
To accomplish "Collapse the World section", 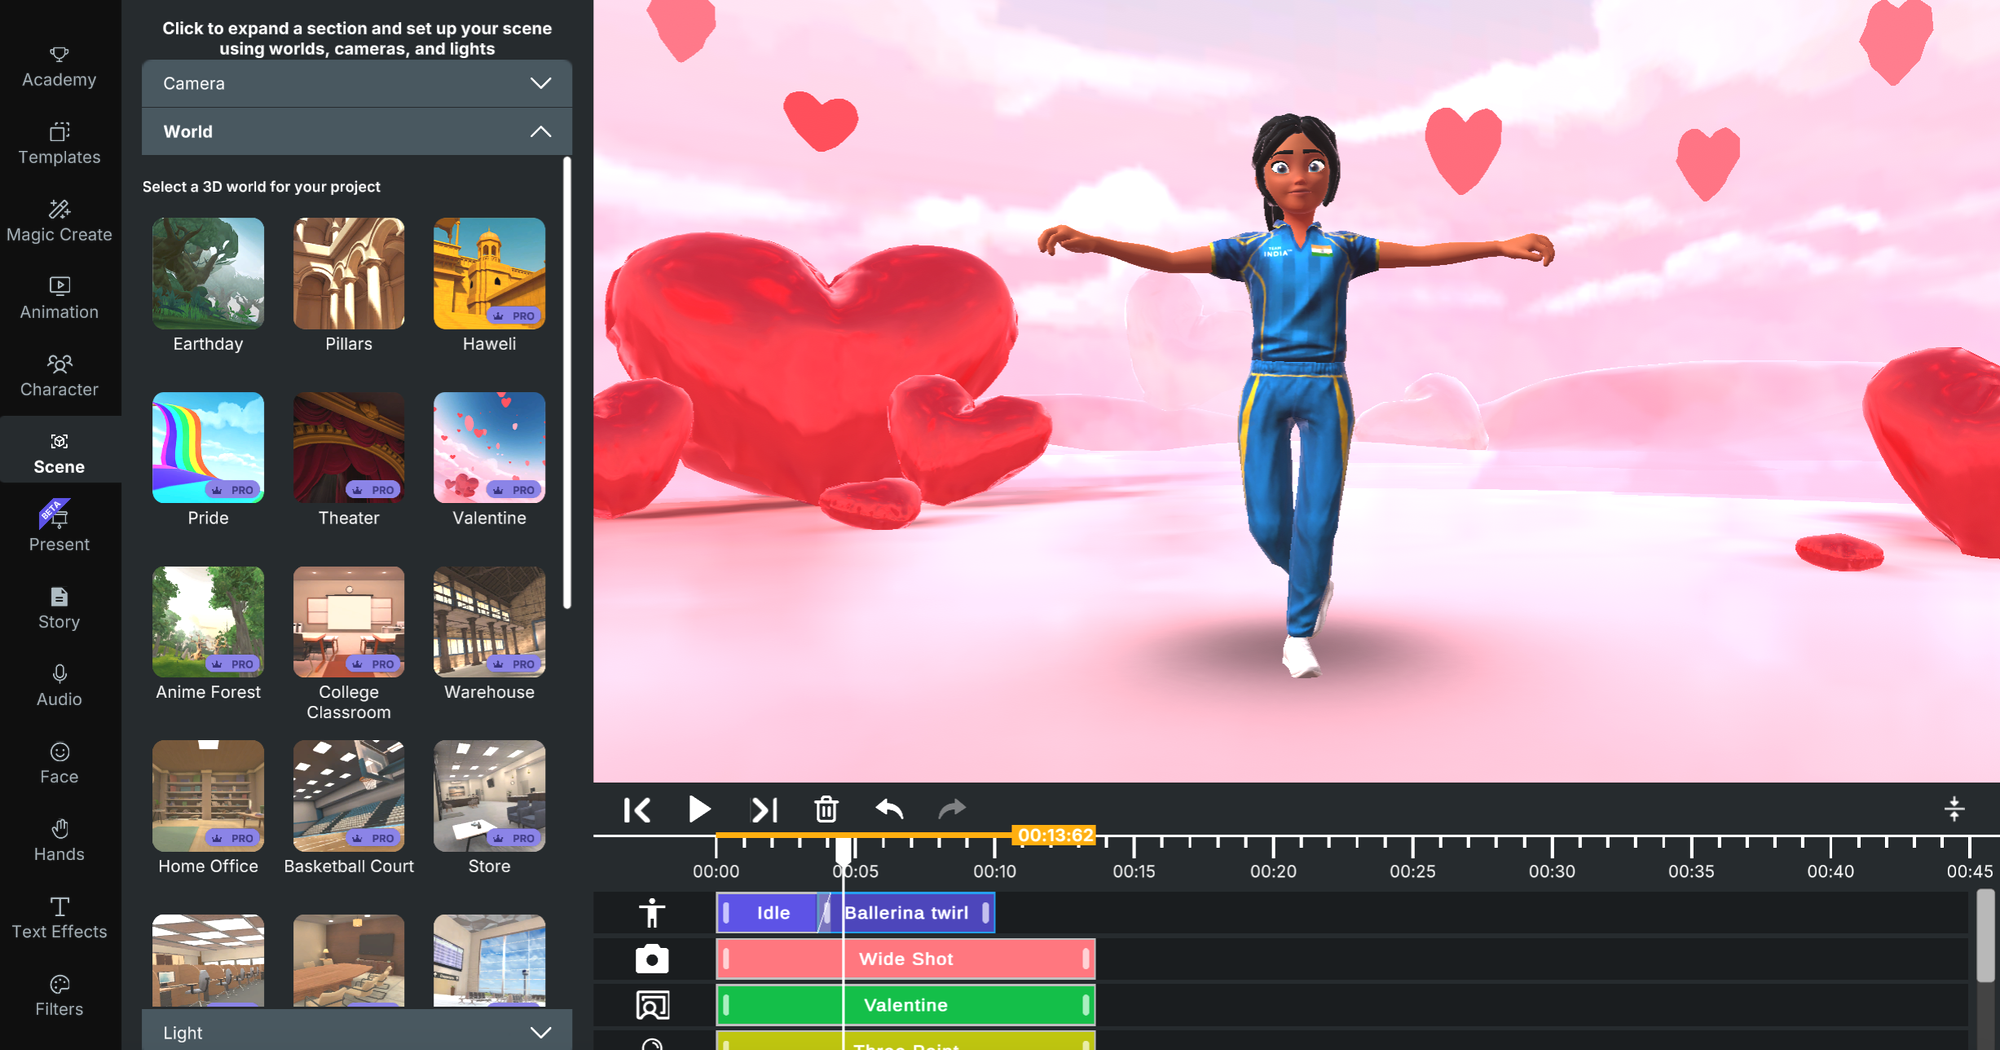I will [355, 131].
